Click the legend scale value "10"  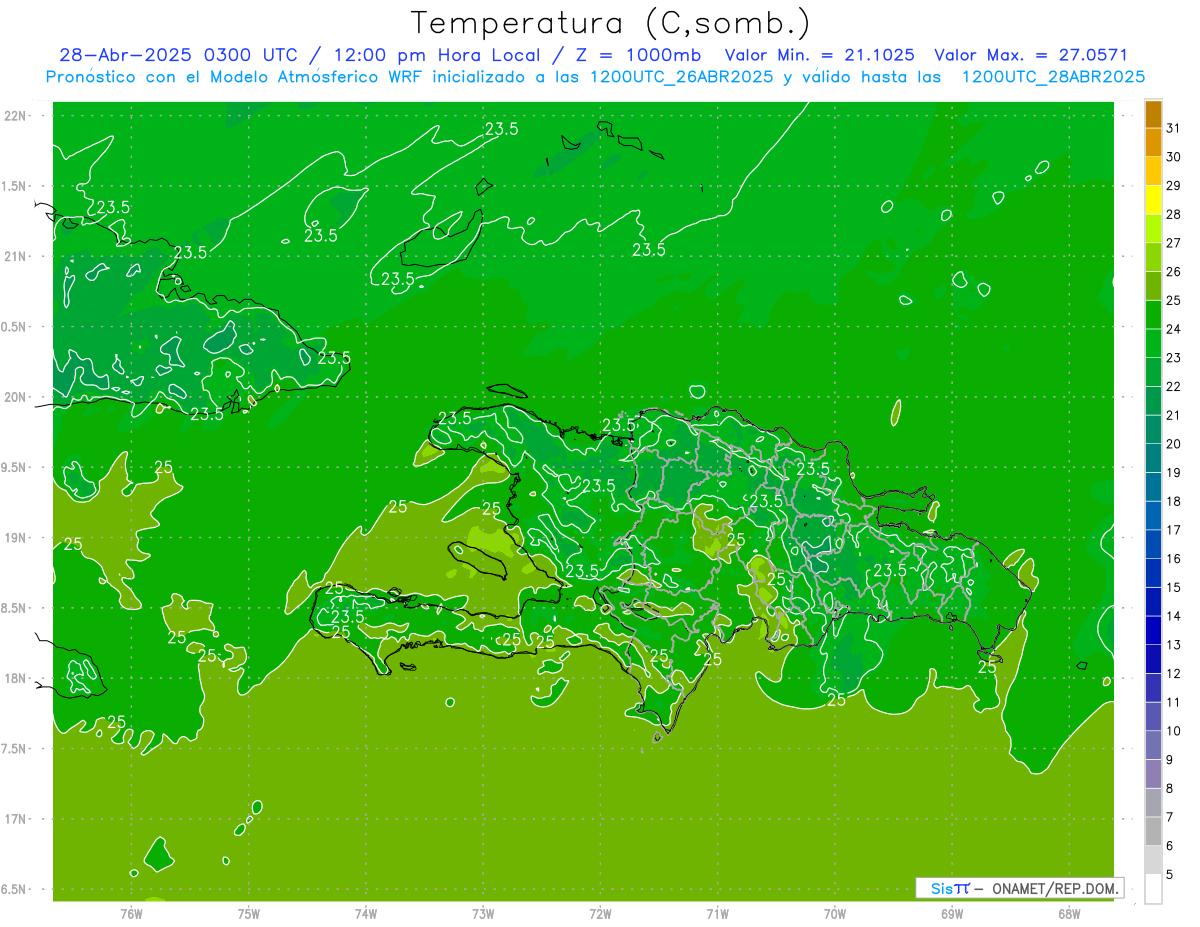coord(1174,731)
